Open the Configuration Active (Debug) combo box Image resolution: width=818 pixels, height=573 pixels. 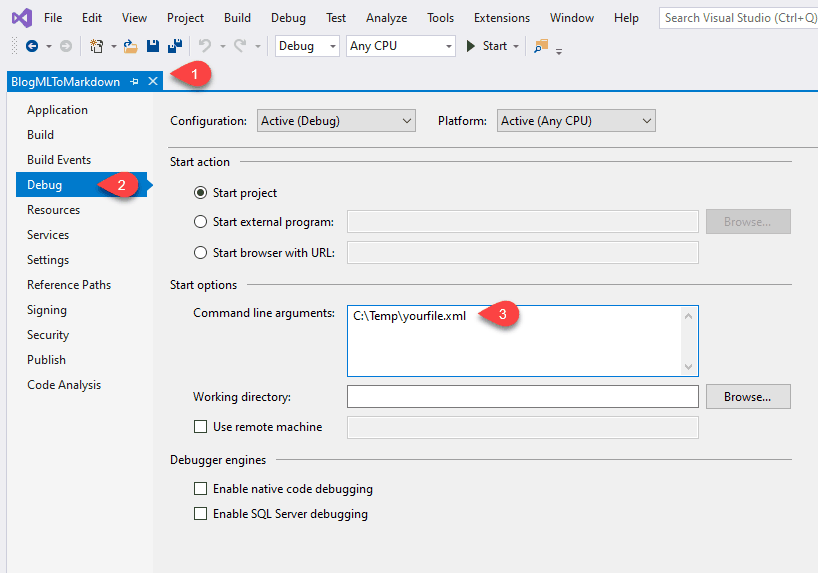pyautogui.click(x=336, y=121)
